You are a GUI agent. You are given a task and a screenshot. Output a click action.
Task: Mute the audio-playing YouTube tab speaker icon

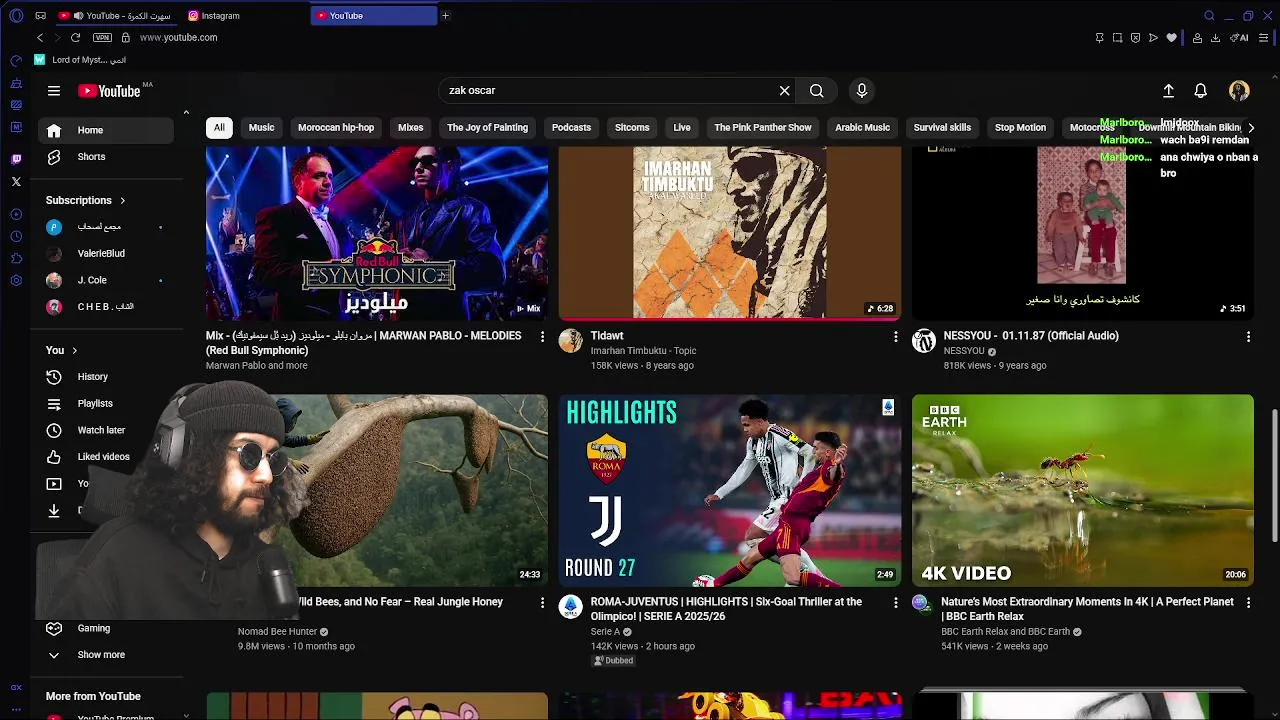78,16
